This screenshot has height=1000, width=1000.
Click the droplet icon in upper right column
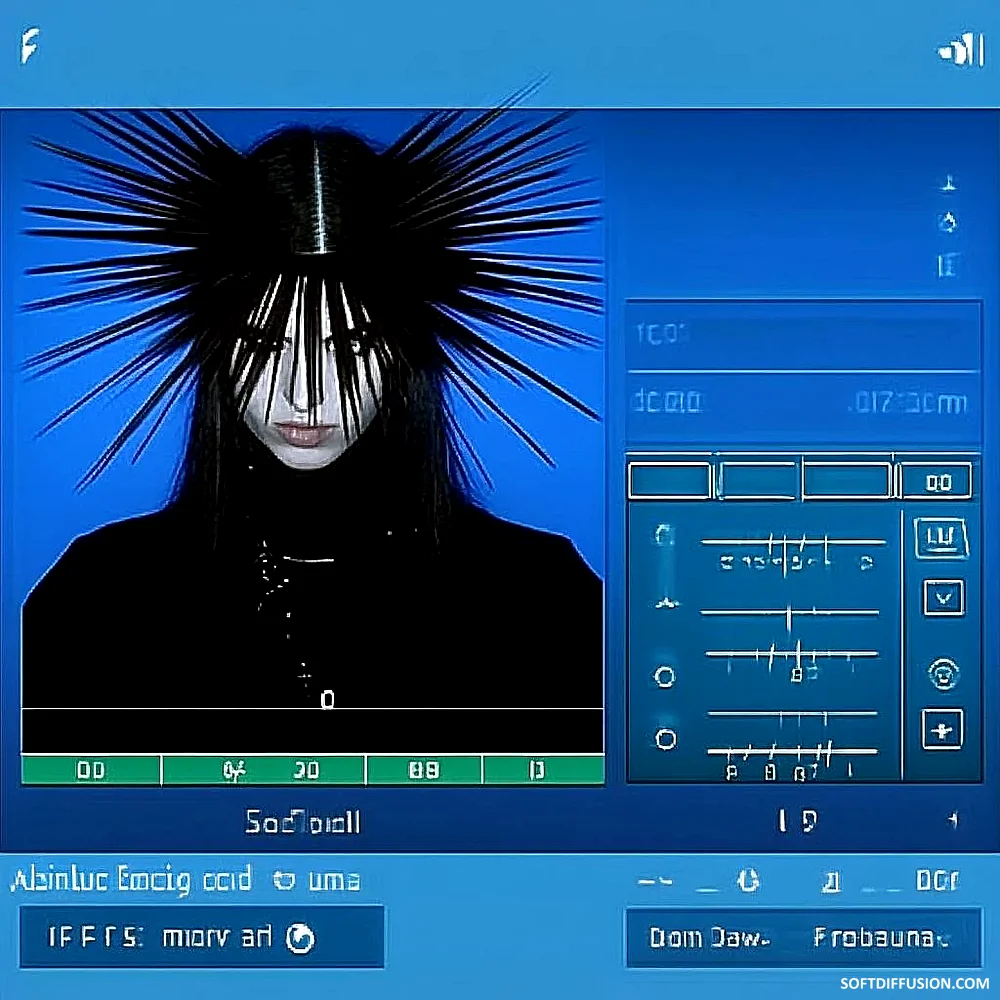tap(948, 222)
